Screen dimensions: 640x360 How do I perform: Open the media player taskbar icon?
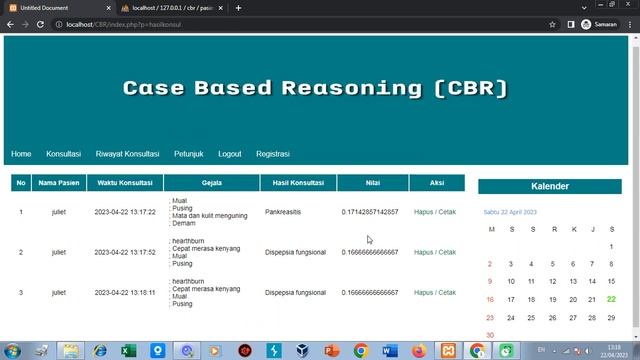(x=216, y=351)
